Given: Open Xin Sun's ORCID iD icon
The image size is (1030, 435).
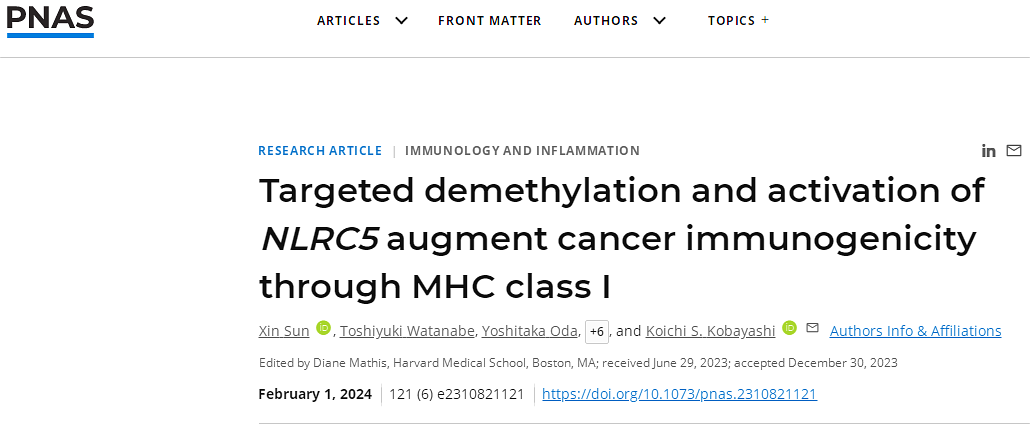Looking at the screenshot, I should pos(323,327).
